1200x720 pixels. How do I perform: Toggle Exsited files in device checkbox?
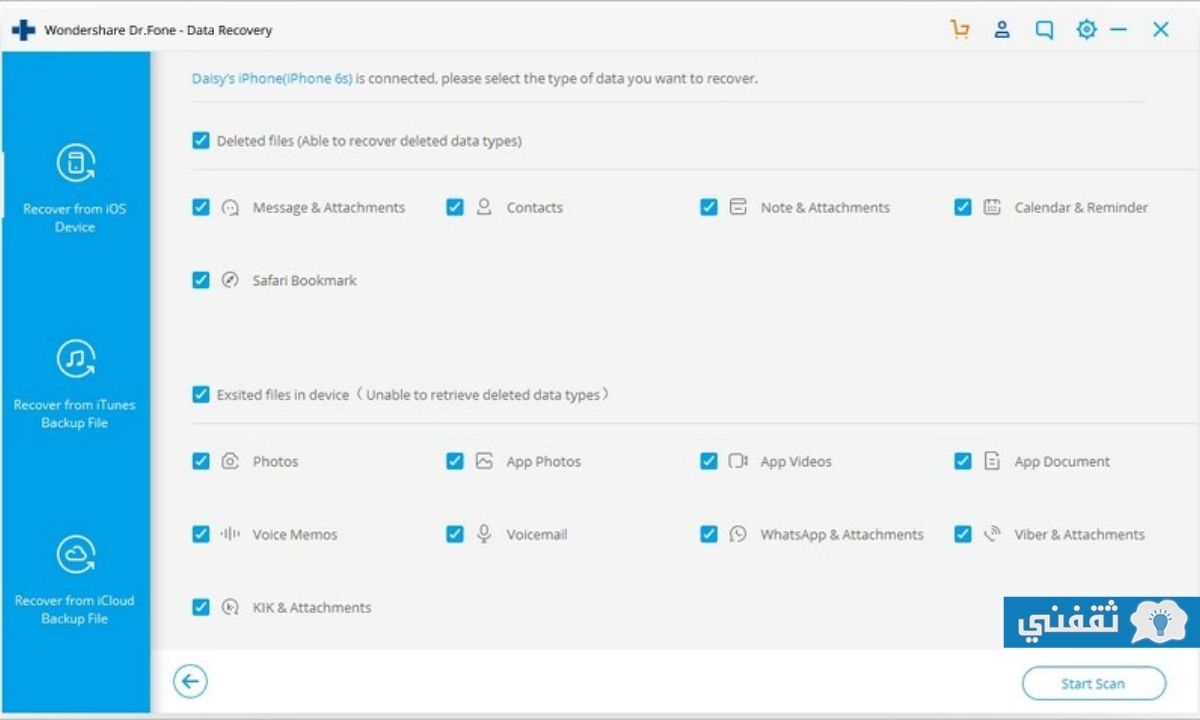point(201,395)
